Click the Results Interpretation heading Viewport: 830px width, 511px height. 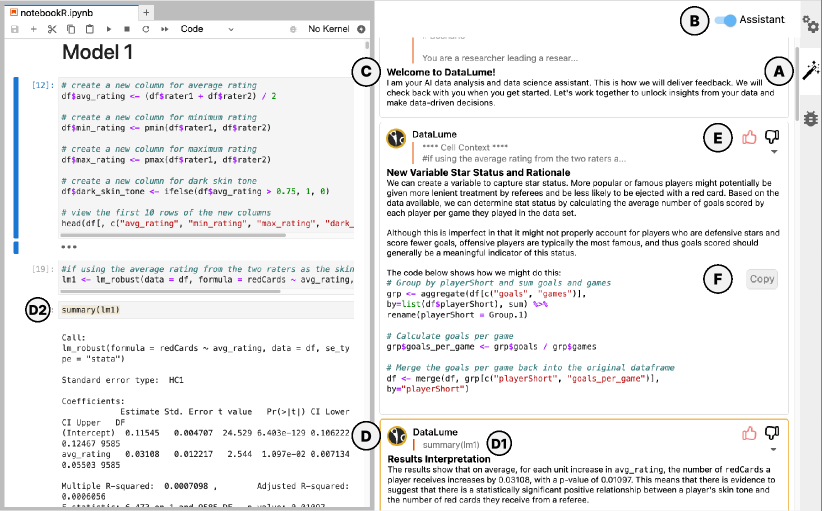[439, 459]
